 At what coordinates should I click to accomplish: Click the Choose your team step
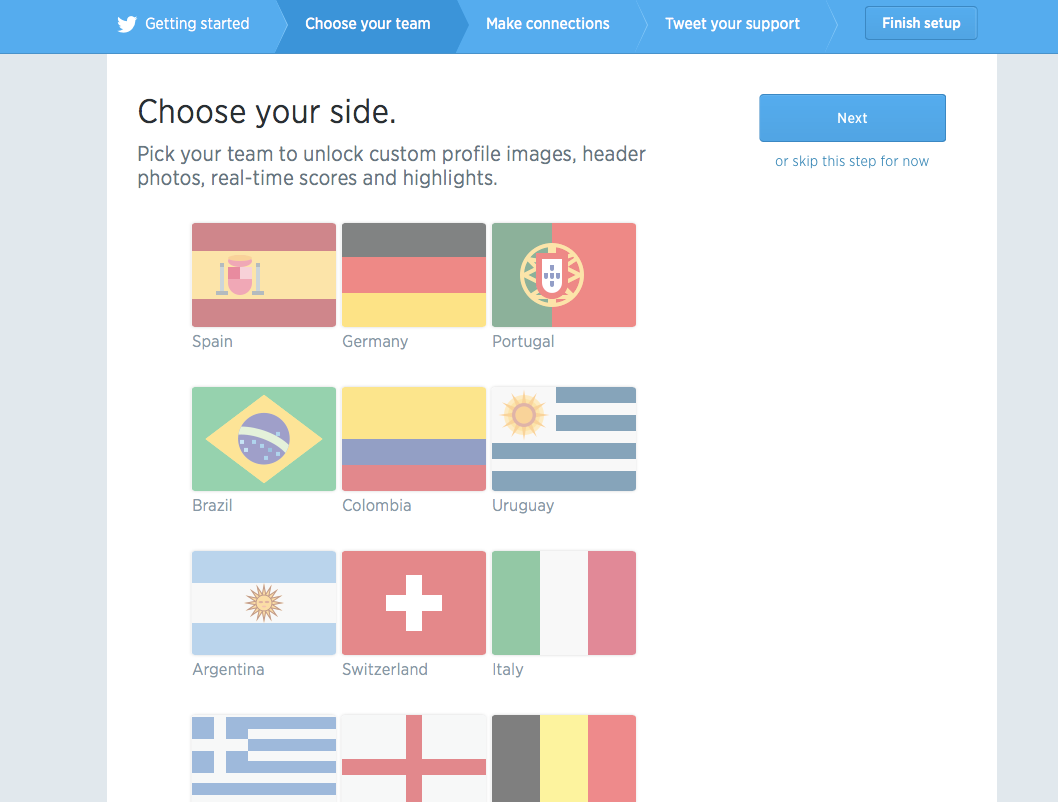pyautogui.click(x=368, y=24)
